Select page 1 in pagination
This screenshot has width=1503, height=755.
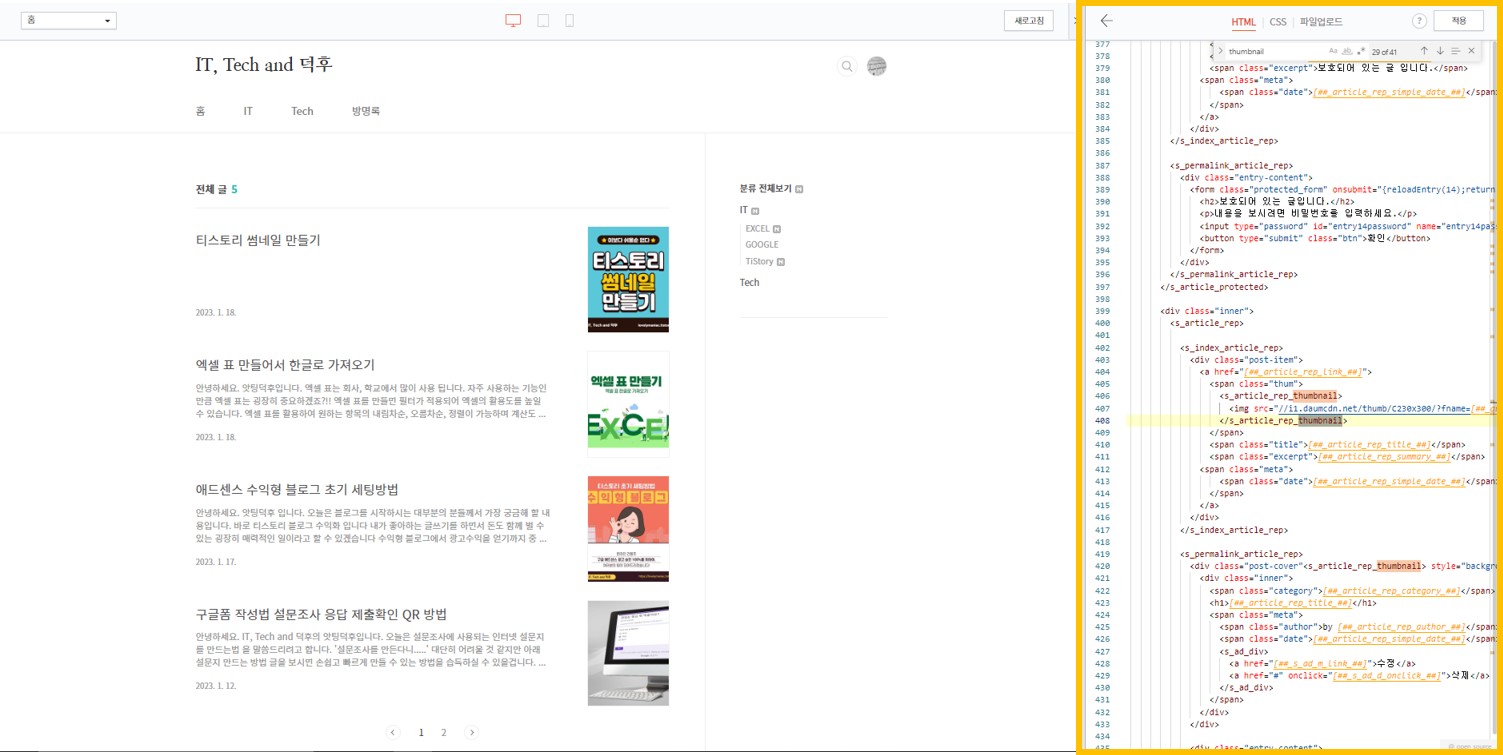[x=421, y=732]
